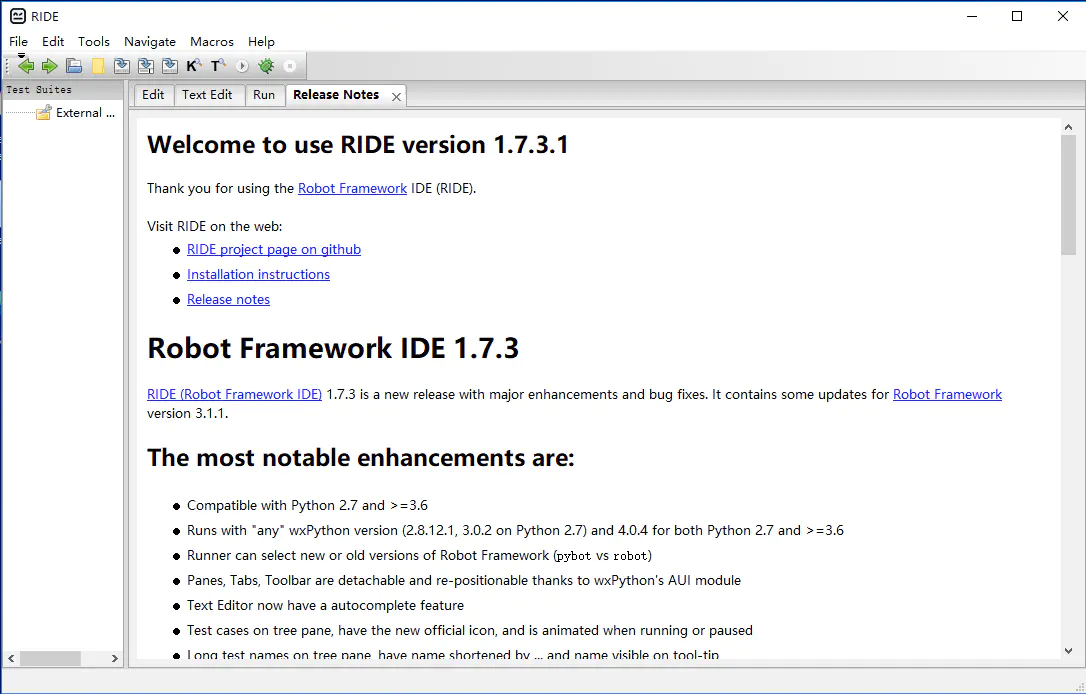Click the green Go Forward arrow
The width and height of the screenshot is (1086, 694).
pos(49,66)
